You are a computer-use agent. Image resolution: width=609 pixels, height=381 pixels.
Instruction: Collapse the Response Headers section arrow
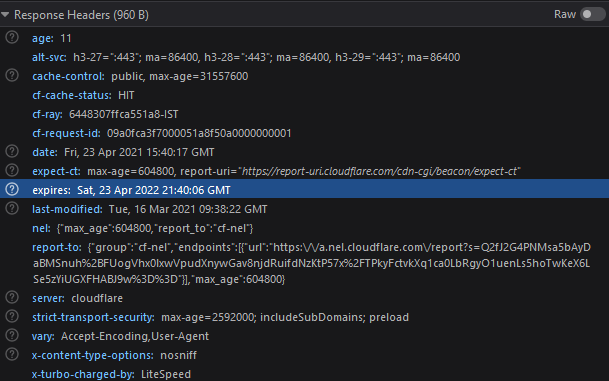[5, 15]
